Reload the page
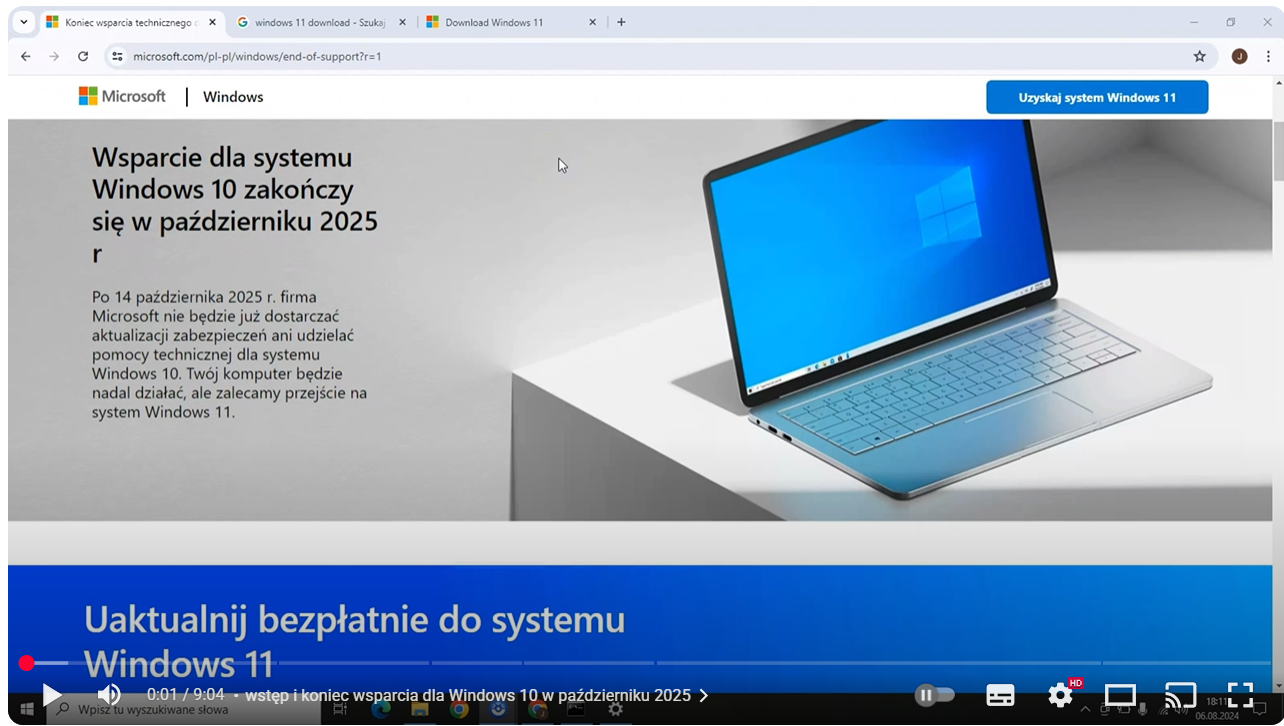This screenshot has width=1284, height=726. pos(83,56)
